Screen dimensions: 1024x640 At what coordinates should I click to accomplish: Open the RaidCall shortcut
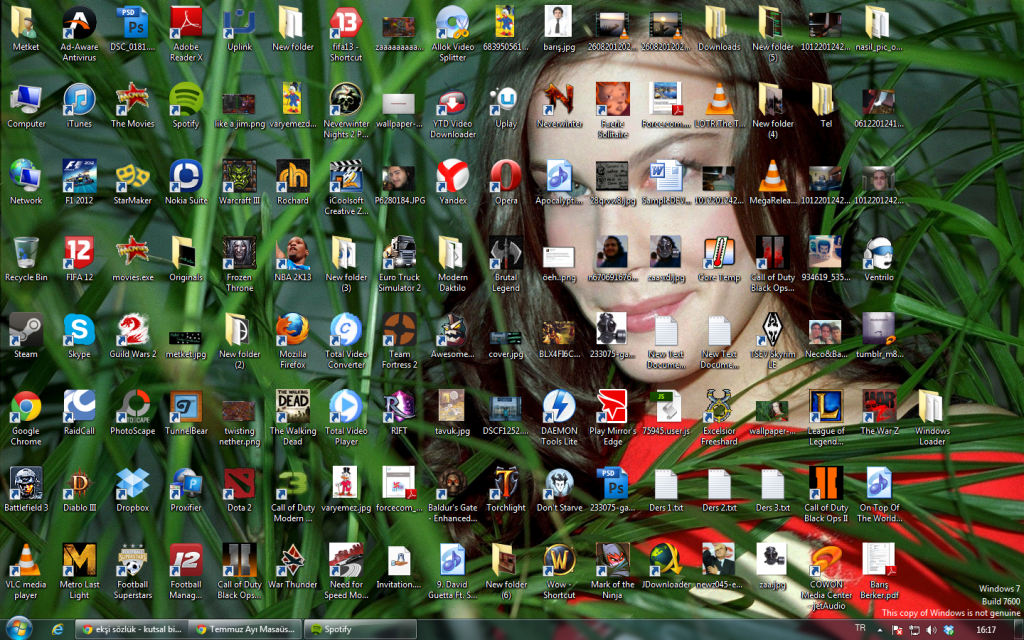pyautogui.click(x=79, y=408)
